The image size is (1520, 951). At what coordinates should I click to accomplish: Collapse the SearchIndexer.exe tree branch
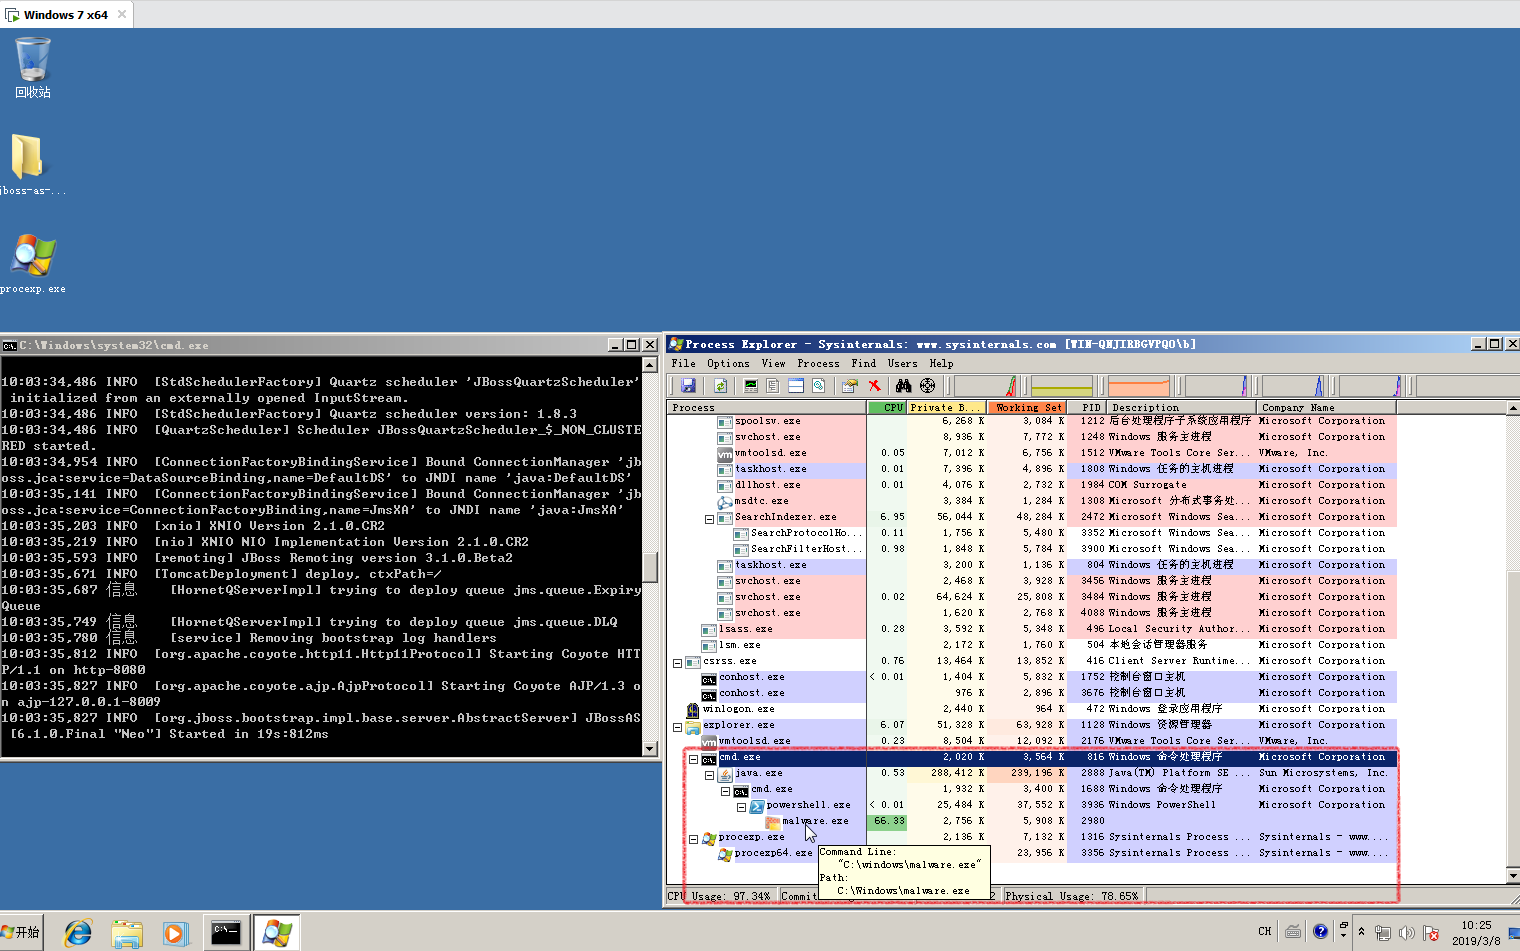[x=709, y=519]
